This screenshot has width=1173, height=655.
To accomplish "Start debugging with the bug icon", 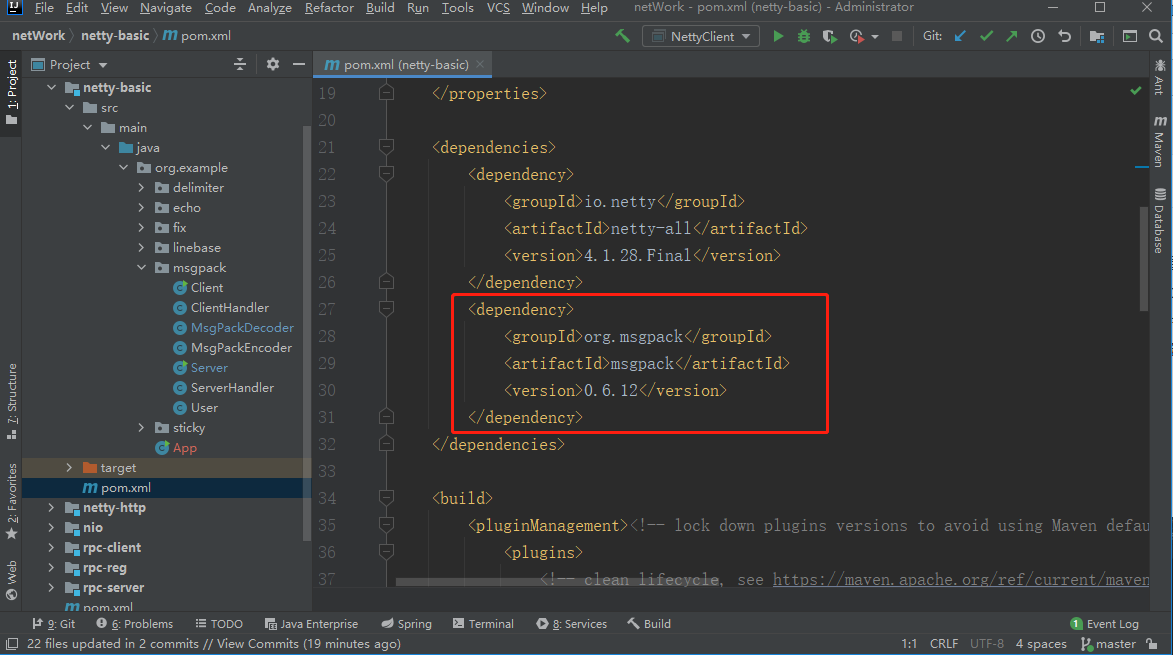I will (x=804, y=36).
